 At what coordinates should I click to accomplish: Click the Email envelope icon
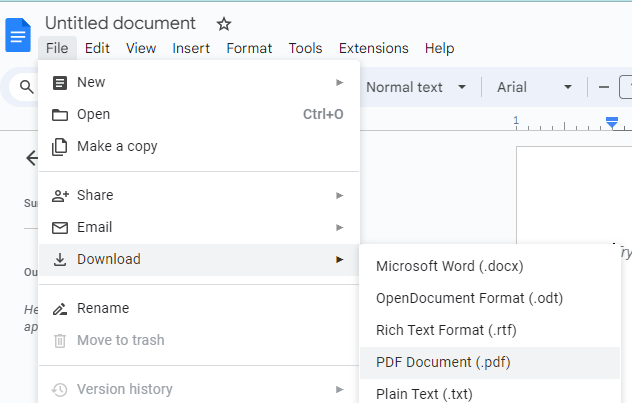[x=60, y=228]
